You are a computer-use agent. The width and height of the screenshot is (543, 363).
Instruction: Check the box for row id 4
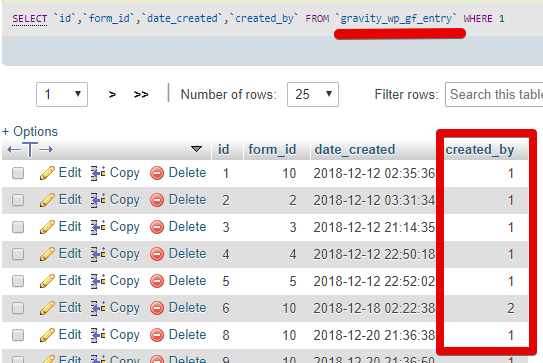18,254
